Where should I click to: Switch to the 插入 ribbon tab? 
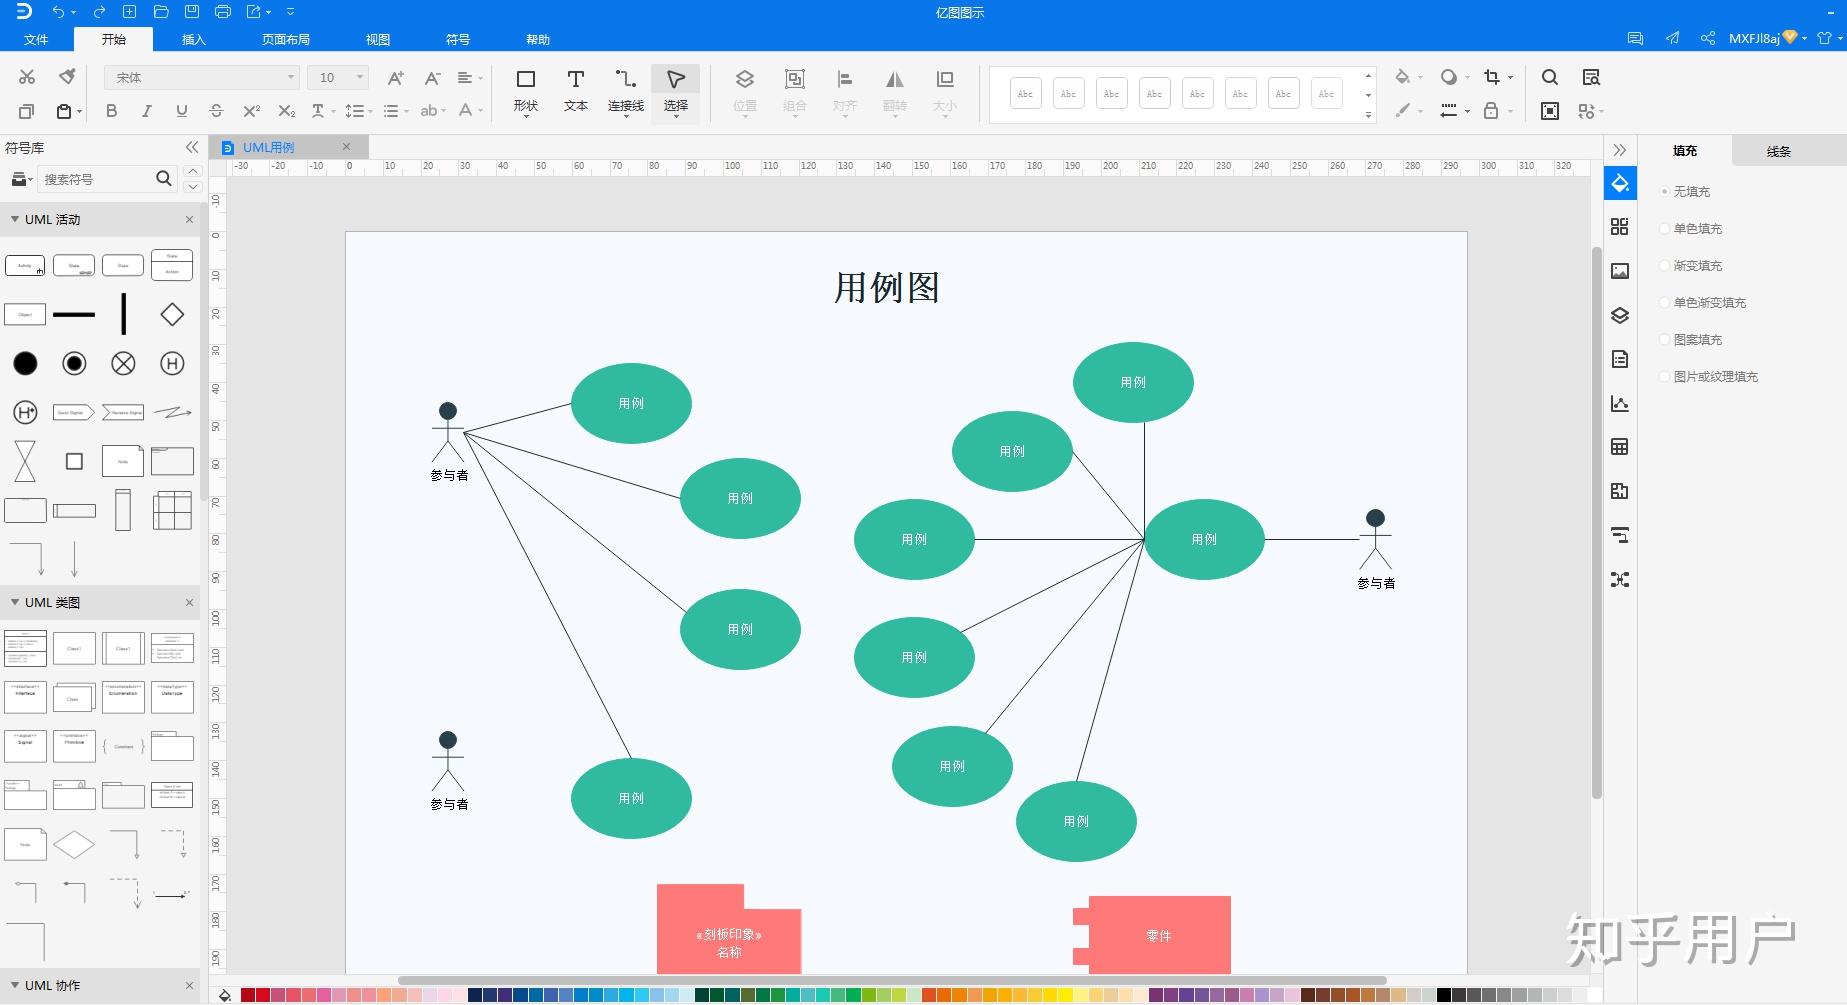pos(193,39)
